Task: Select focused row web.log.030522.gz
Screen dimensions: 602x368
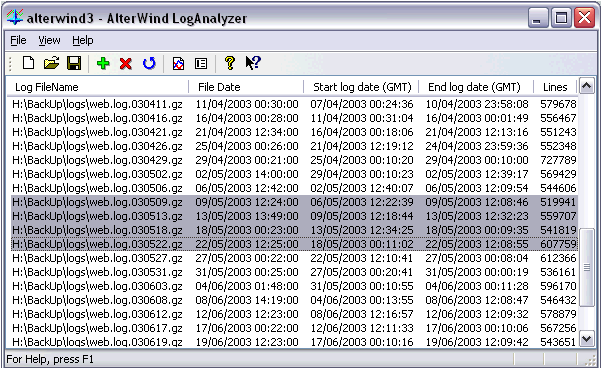Action: coord(294,244)
